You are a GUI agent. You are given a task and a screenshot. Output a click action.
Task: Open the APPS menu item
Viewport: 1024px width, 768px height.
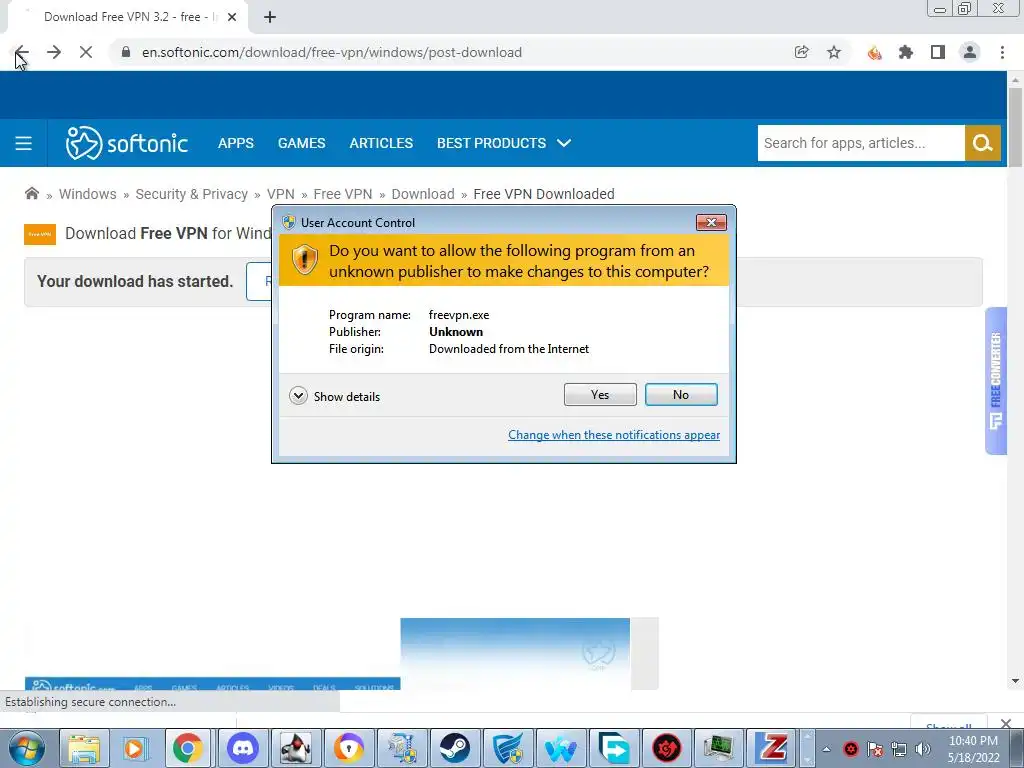(236, 143)
